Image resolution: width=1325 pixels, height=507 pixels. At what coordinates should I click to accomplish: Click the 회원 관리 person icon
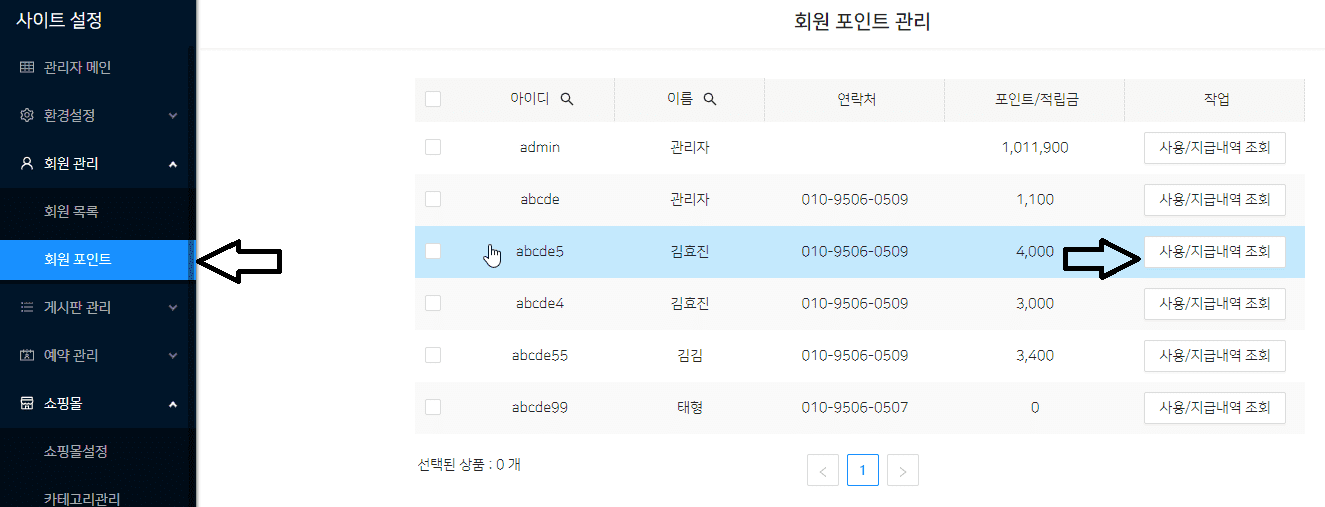pyautogui.click(x=27, y=163)
